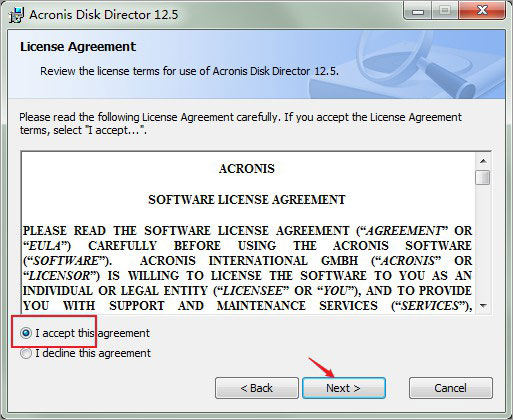
Task: Cancel the Acronis Disk Director setup
Action: click(451, 388)
